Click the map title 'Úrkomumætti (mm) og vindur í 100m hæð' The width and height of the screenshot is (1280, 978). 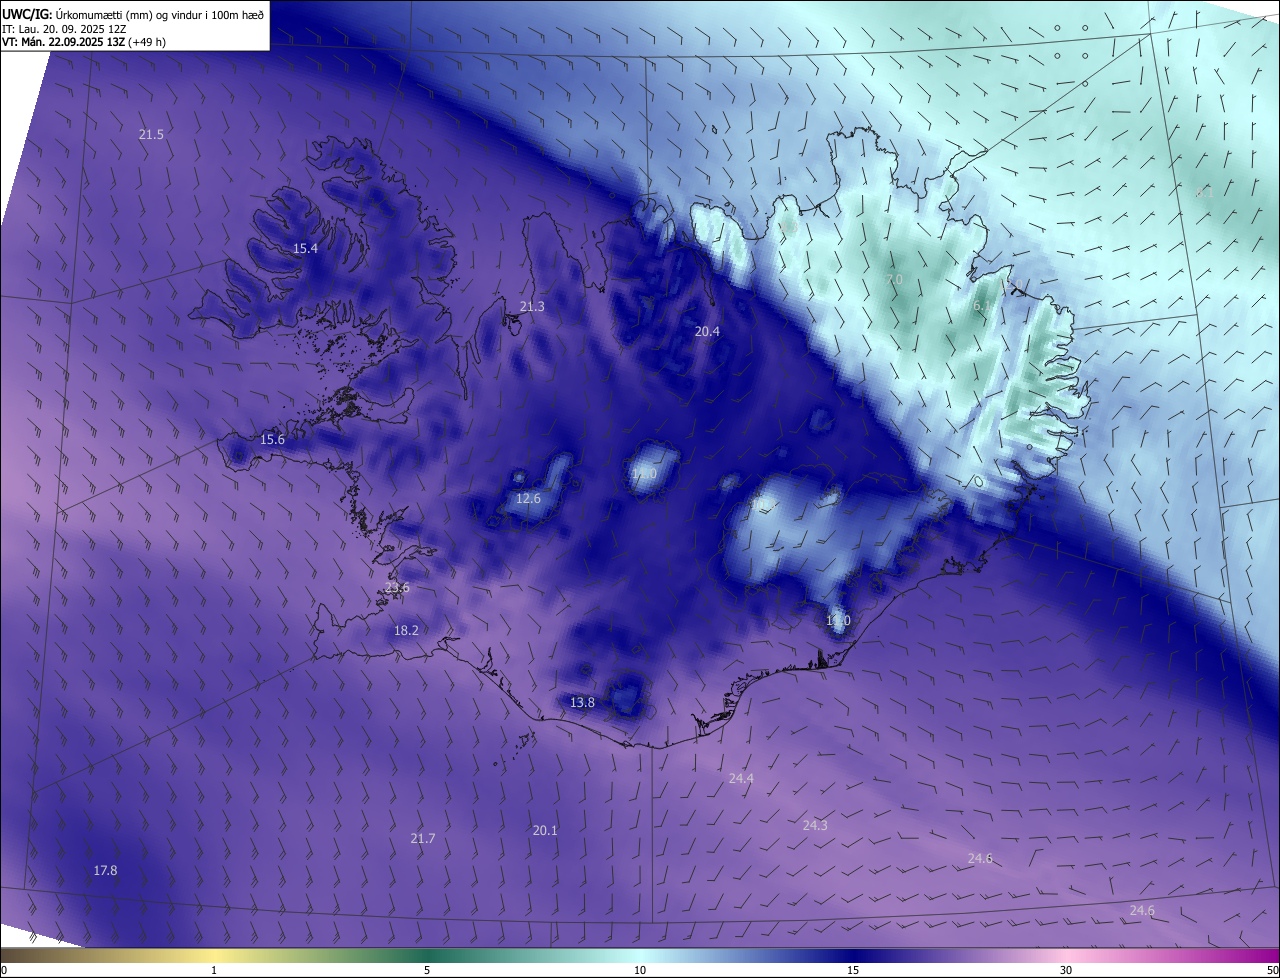tap(161, 14)
